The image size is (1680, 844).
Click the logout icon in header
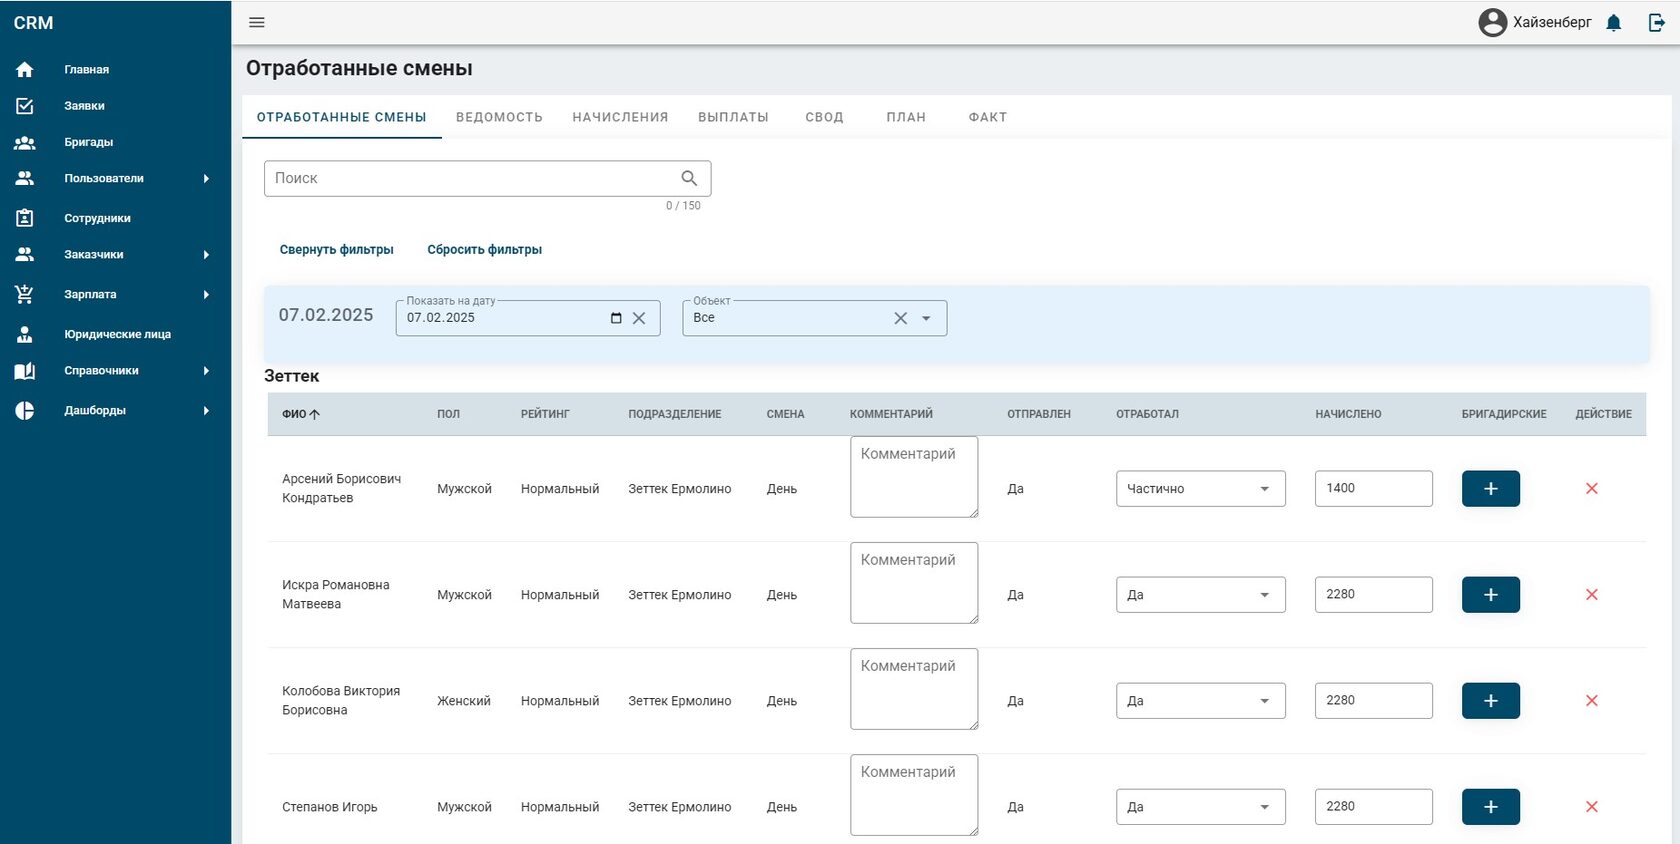1656,22
